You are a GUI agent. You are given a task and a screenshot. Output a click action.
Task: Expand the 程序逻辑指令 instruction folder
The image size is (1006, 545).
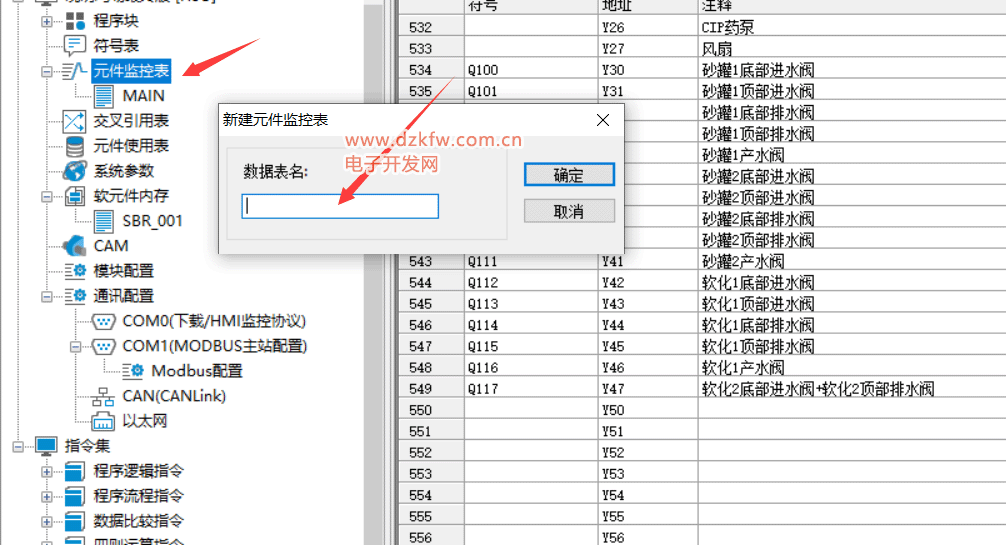47,471
